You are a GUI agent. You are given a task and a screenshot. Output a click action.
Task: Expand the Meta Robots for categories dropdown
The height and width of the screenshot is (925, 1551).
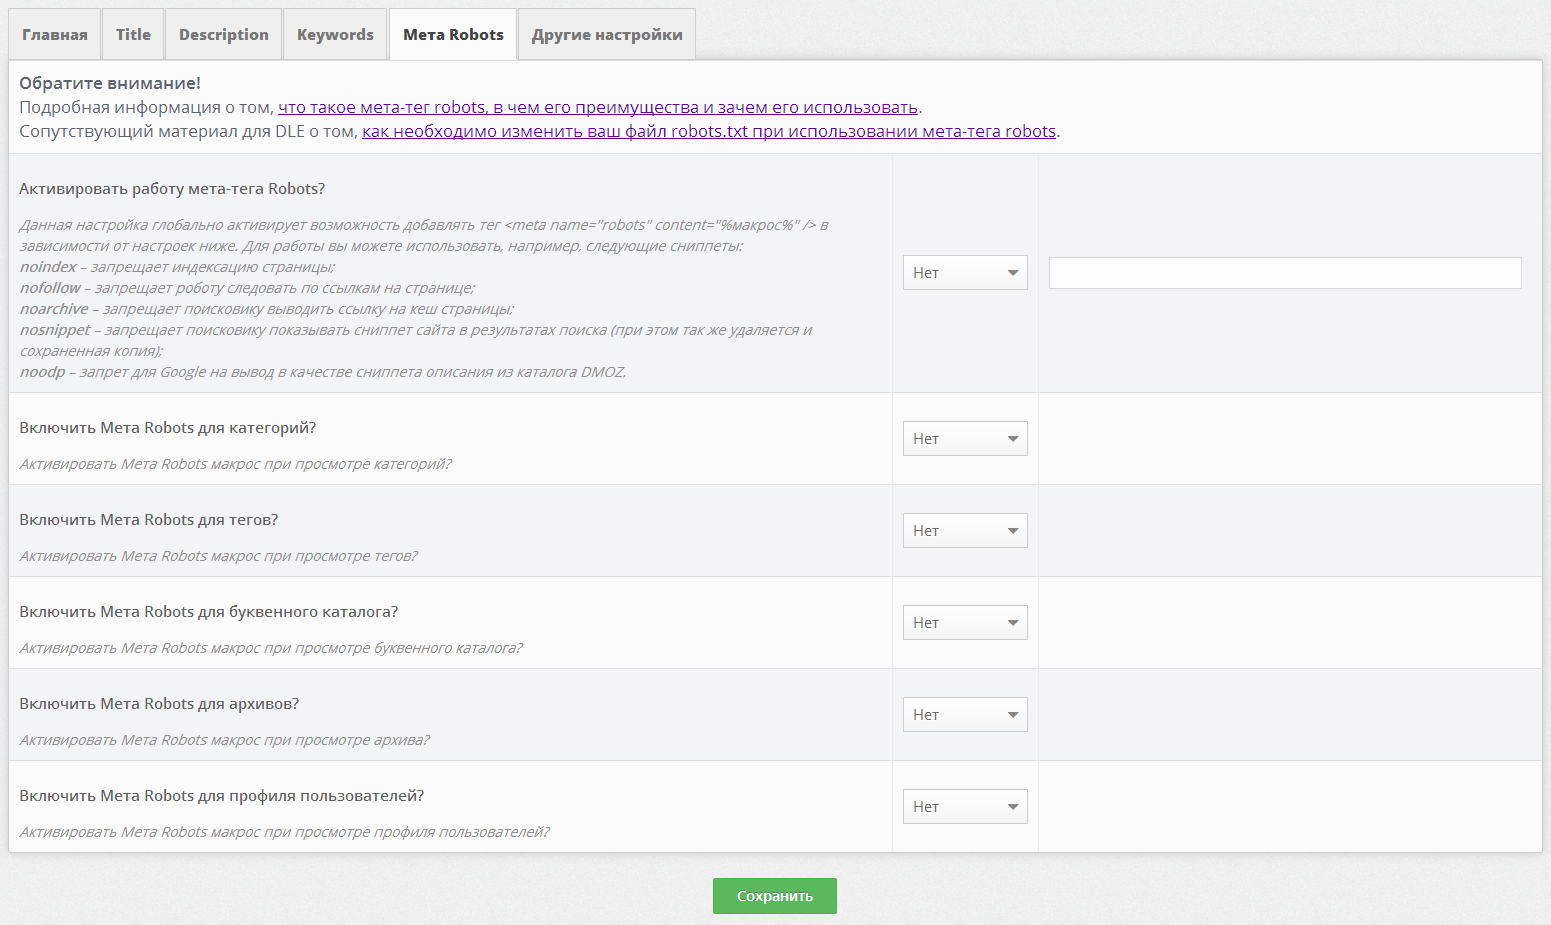[x=965, y=439]
